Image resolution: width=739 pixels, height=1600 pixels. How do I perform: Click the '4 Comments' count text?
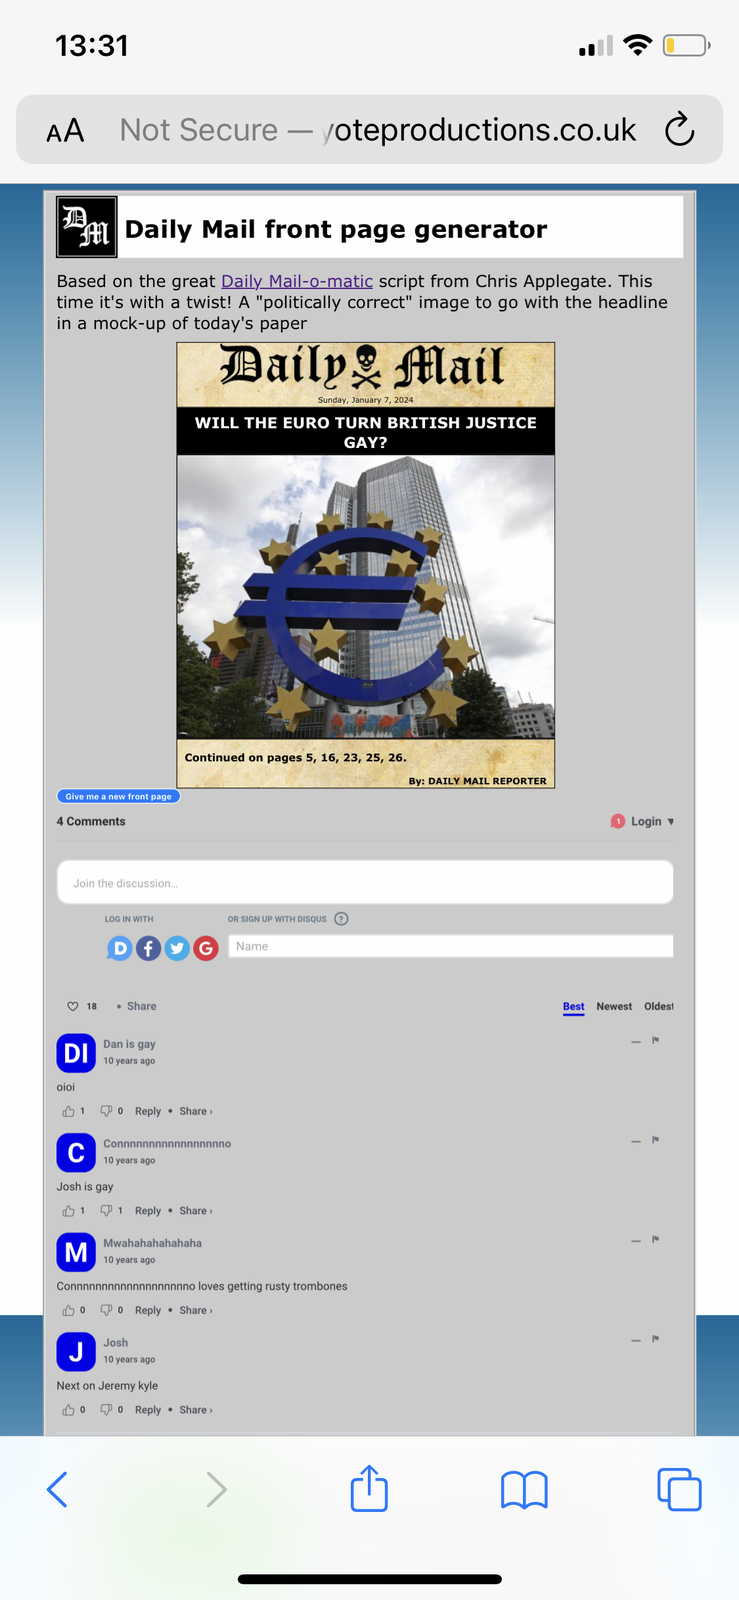coord(91,821)
